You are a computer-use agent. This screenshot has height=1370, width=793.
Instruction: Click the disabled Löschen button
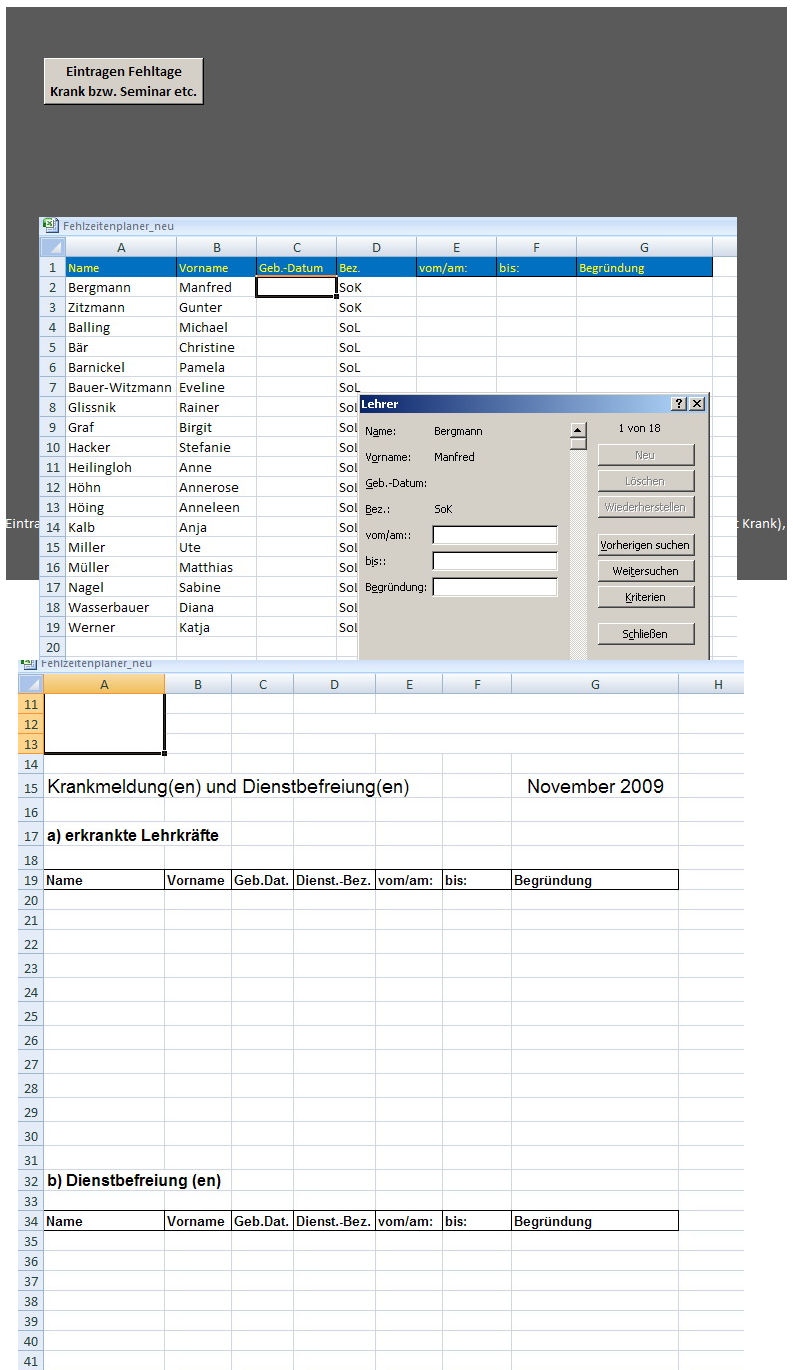(646, 481)
